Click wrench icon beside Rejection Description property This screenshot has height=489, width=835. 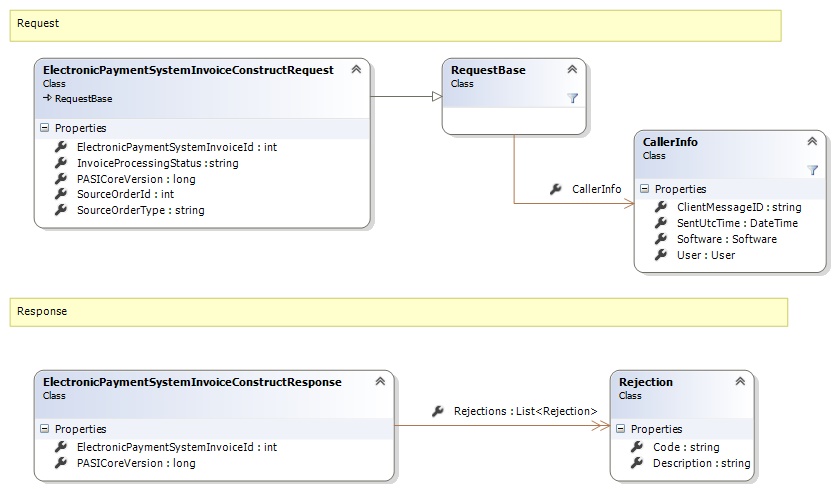pyautogui.click(x=636, y=464)
